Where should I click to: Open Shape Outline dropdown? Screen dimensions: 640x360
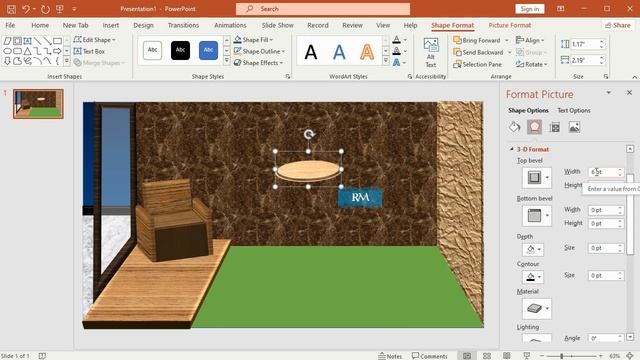260,51
